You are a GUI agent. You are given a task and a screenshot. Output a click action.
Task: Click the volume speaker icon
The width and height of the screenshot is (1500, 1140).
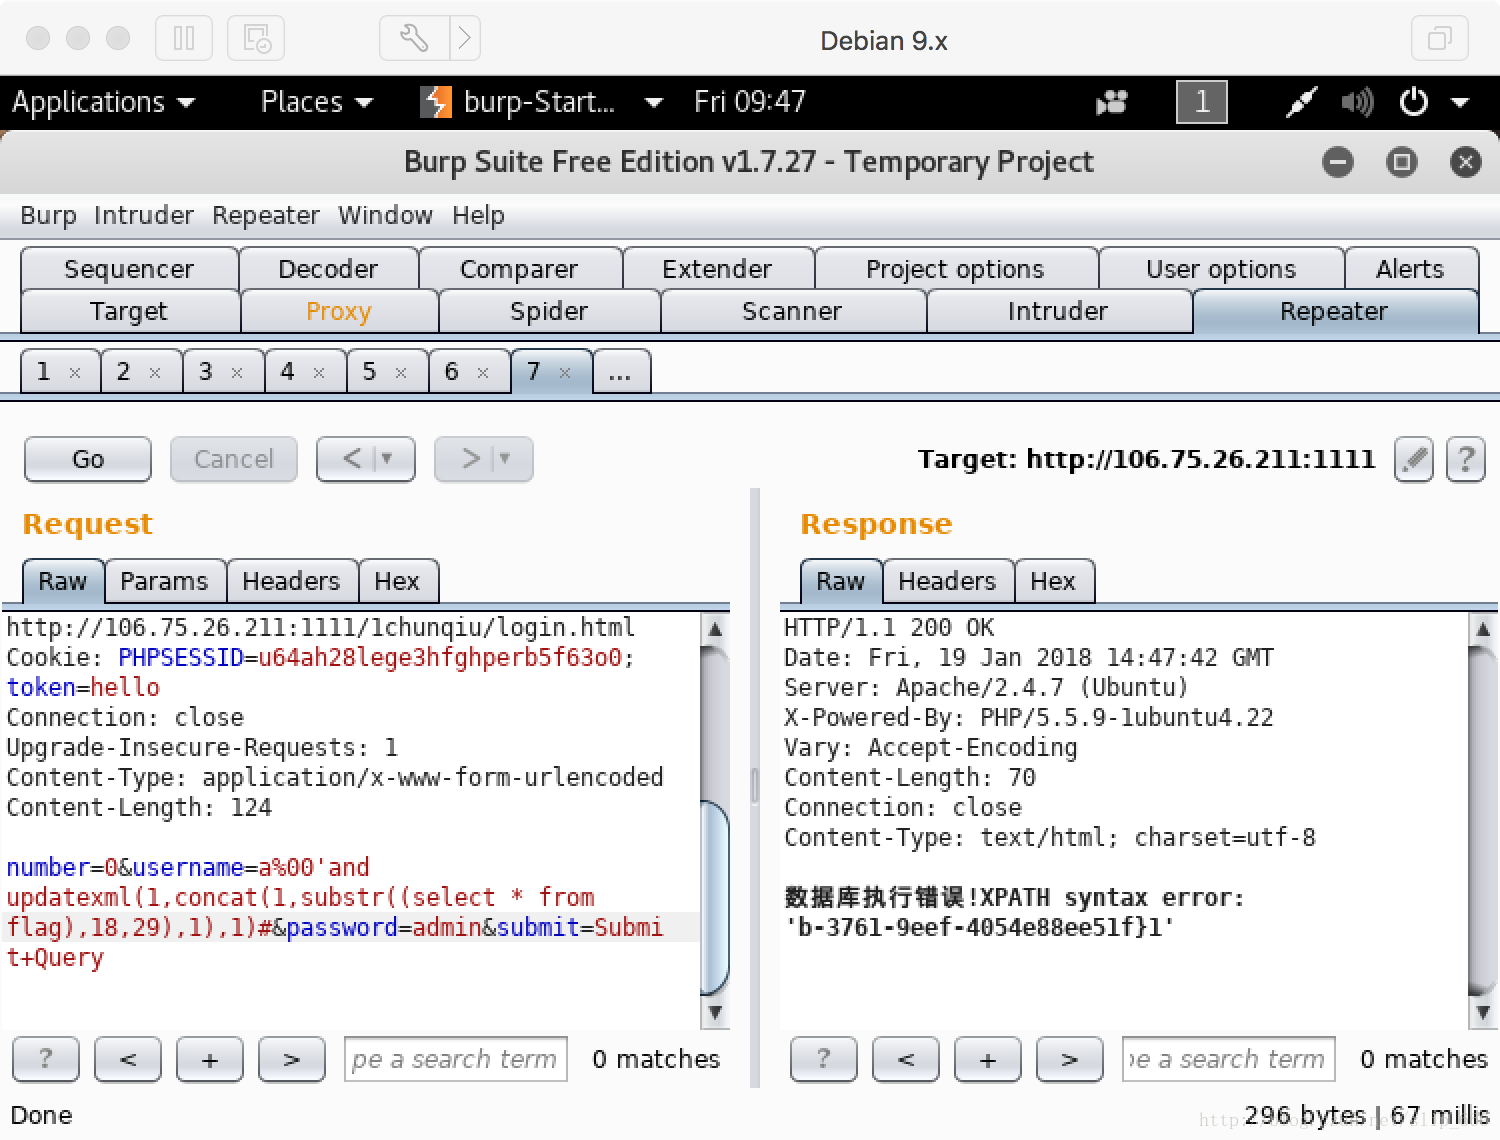[1357, 102]
